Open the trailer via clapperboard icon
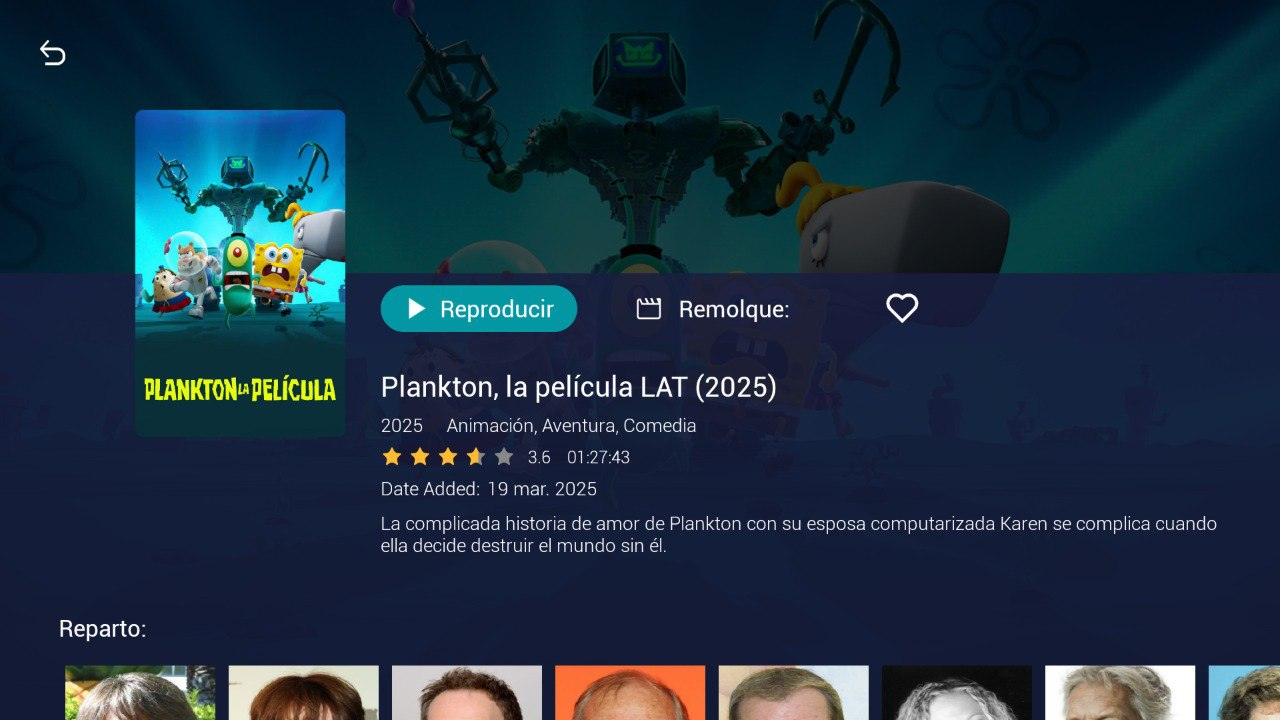The width and height of the screenshot is (1280, 720). [649, 309]
